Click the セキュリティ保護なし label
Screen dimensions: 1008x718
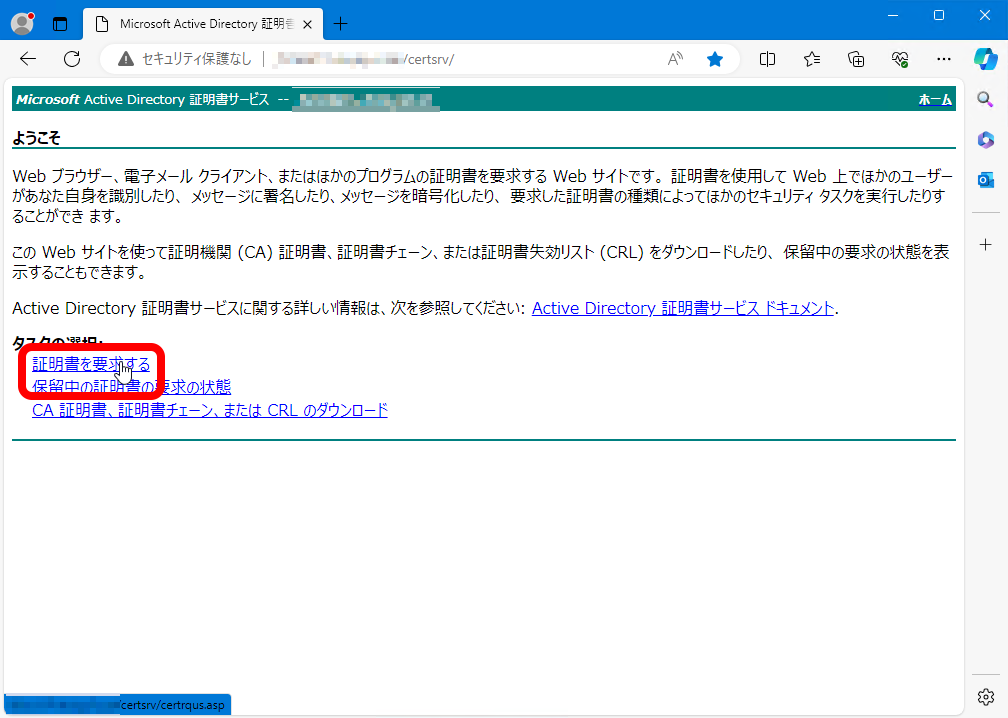[197, 59]
